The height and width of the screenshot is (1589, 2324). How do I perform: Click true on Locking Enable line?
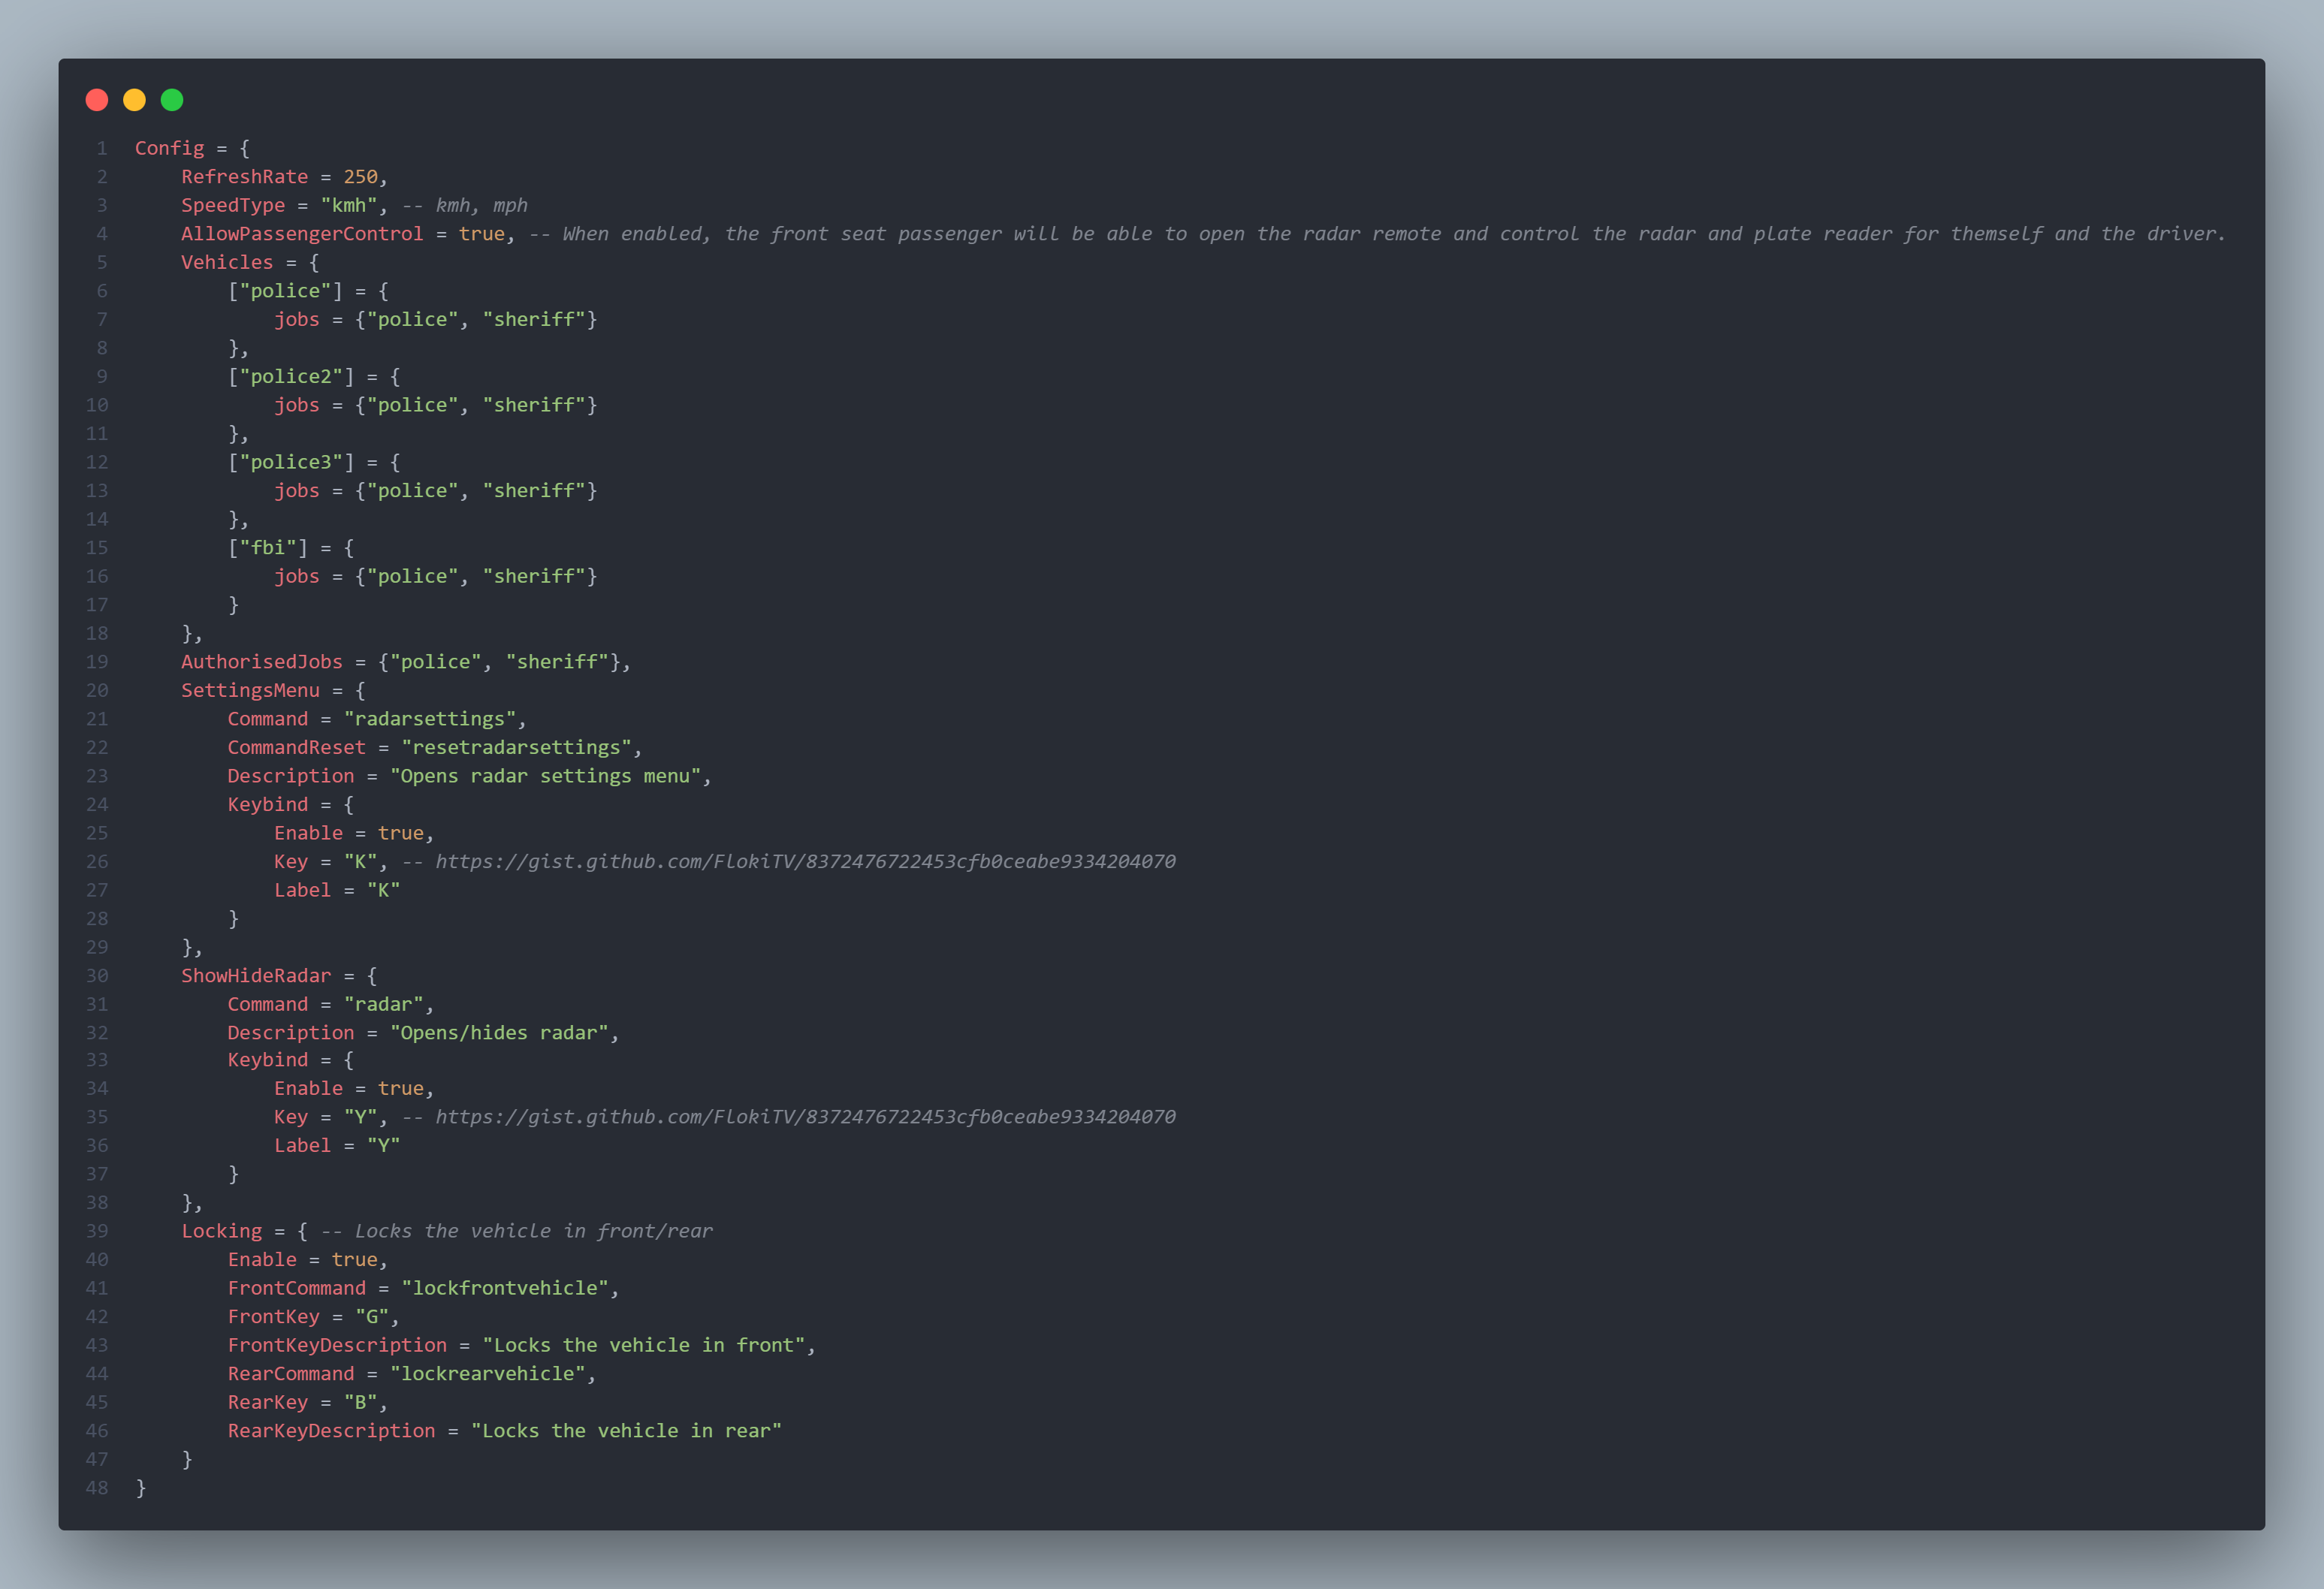pyautogui.click(x=354, y=1259)
